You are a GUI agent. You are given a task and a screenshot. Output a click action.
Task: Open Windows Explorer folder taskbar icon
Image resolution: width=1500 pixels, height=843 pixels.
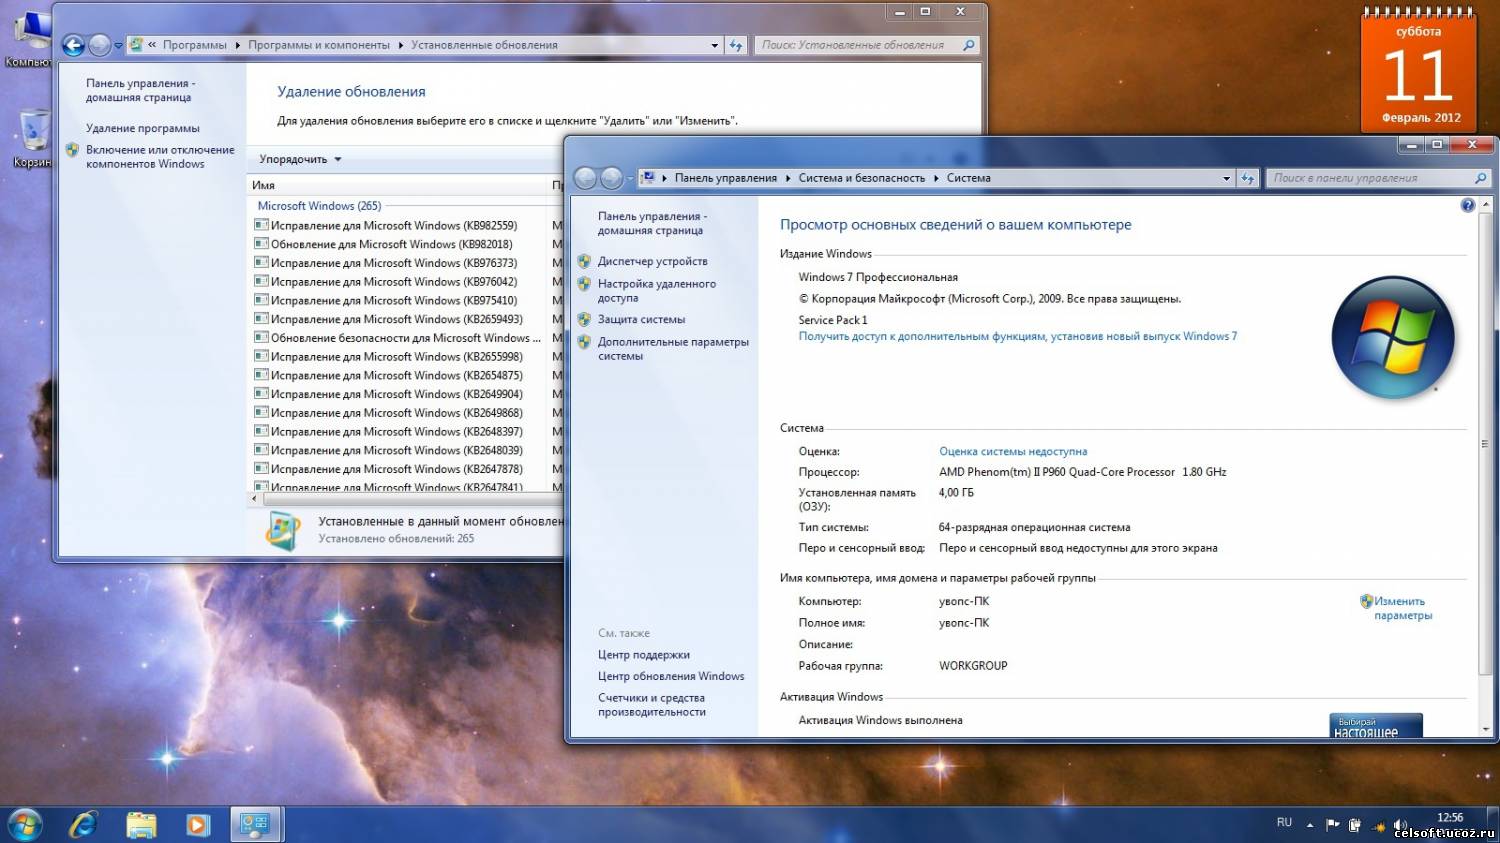[141, 825]
